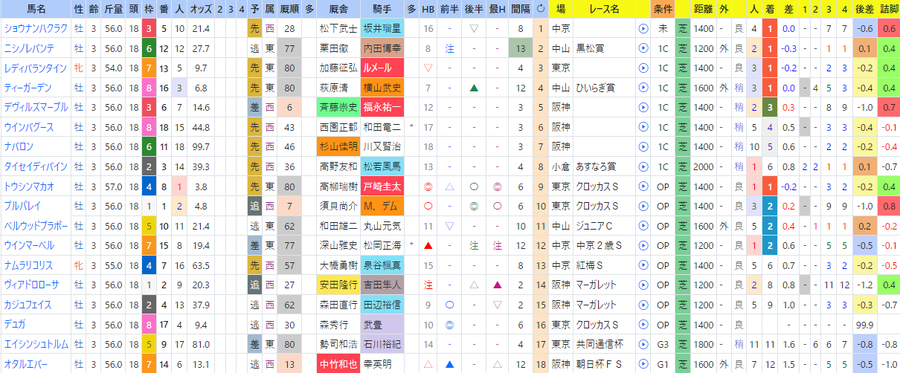The width and height of the screenshot is (900, 373).
Task: Click the 厩順 column header
Action: point(290,9)
